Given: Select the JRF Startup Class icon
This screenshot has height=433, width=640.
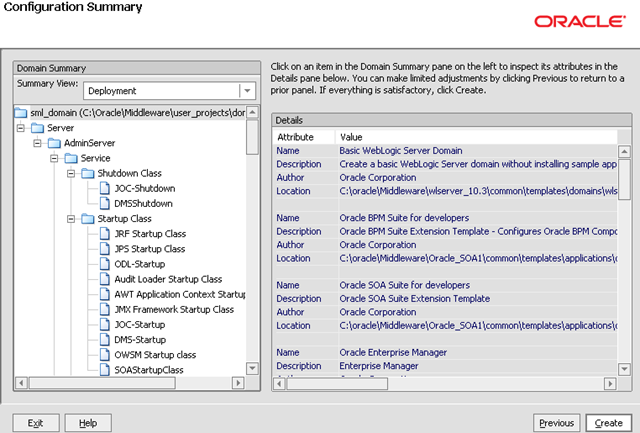Looking at the screenshot, I should point(105,234).
